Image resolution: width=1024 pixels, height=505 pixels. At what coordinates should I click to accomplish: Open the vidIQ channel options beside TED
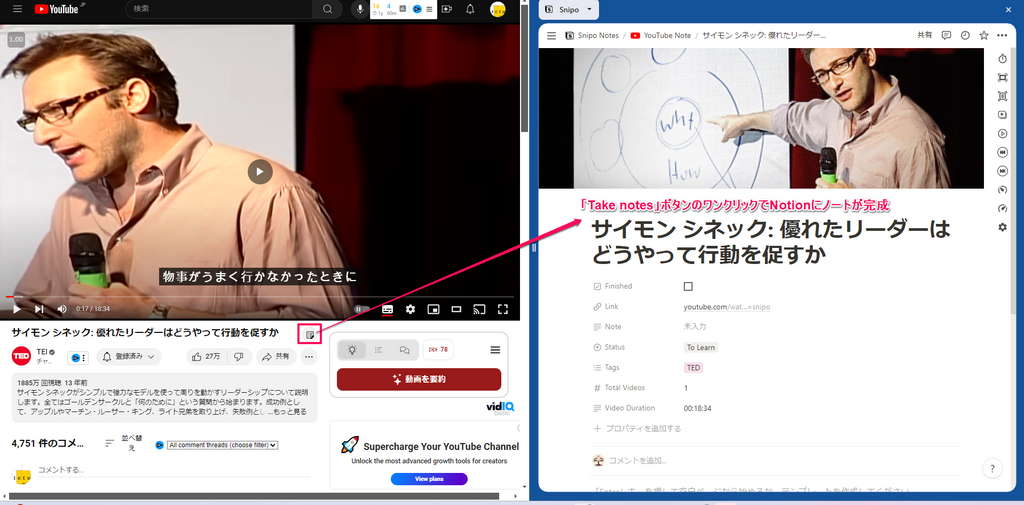coord(78,358)
